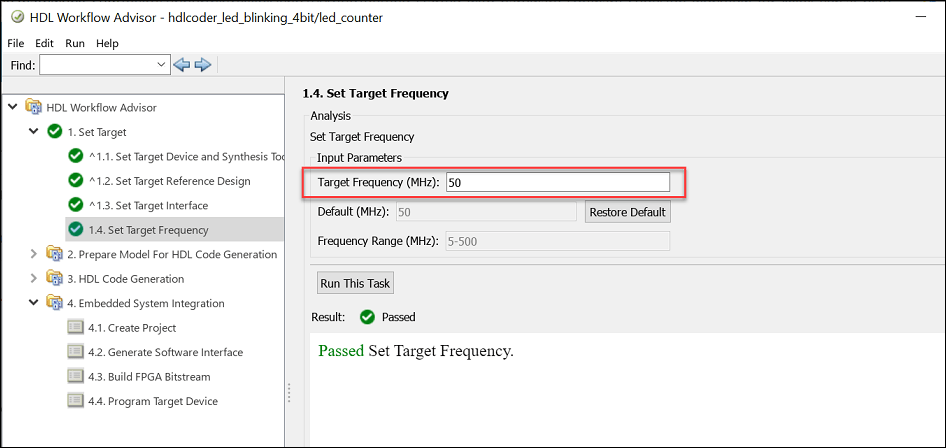Open the File menu
Image resolution: width=946 pixels, height=448 pixels.
(16, 44)
